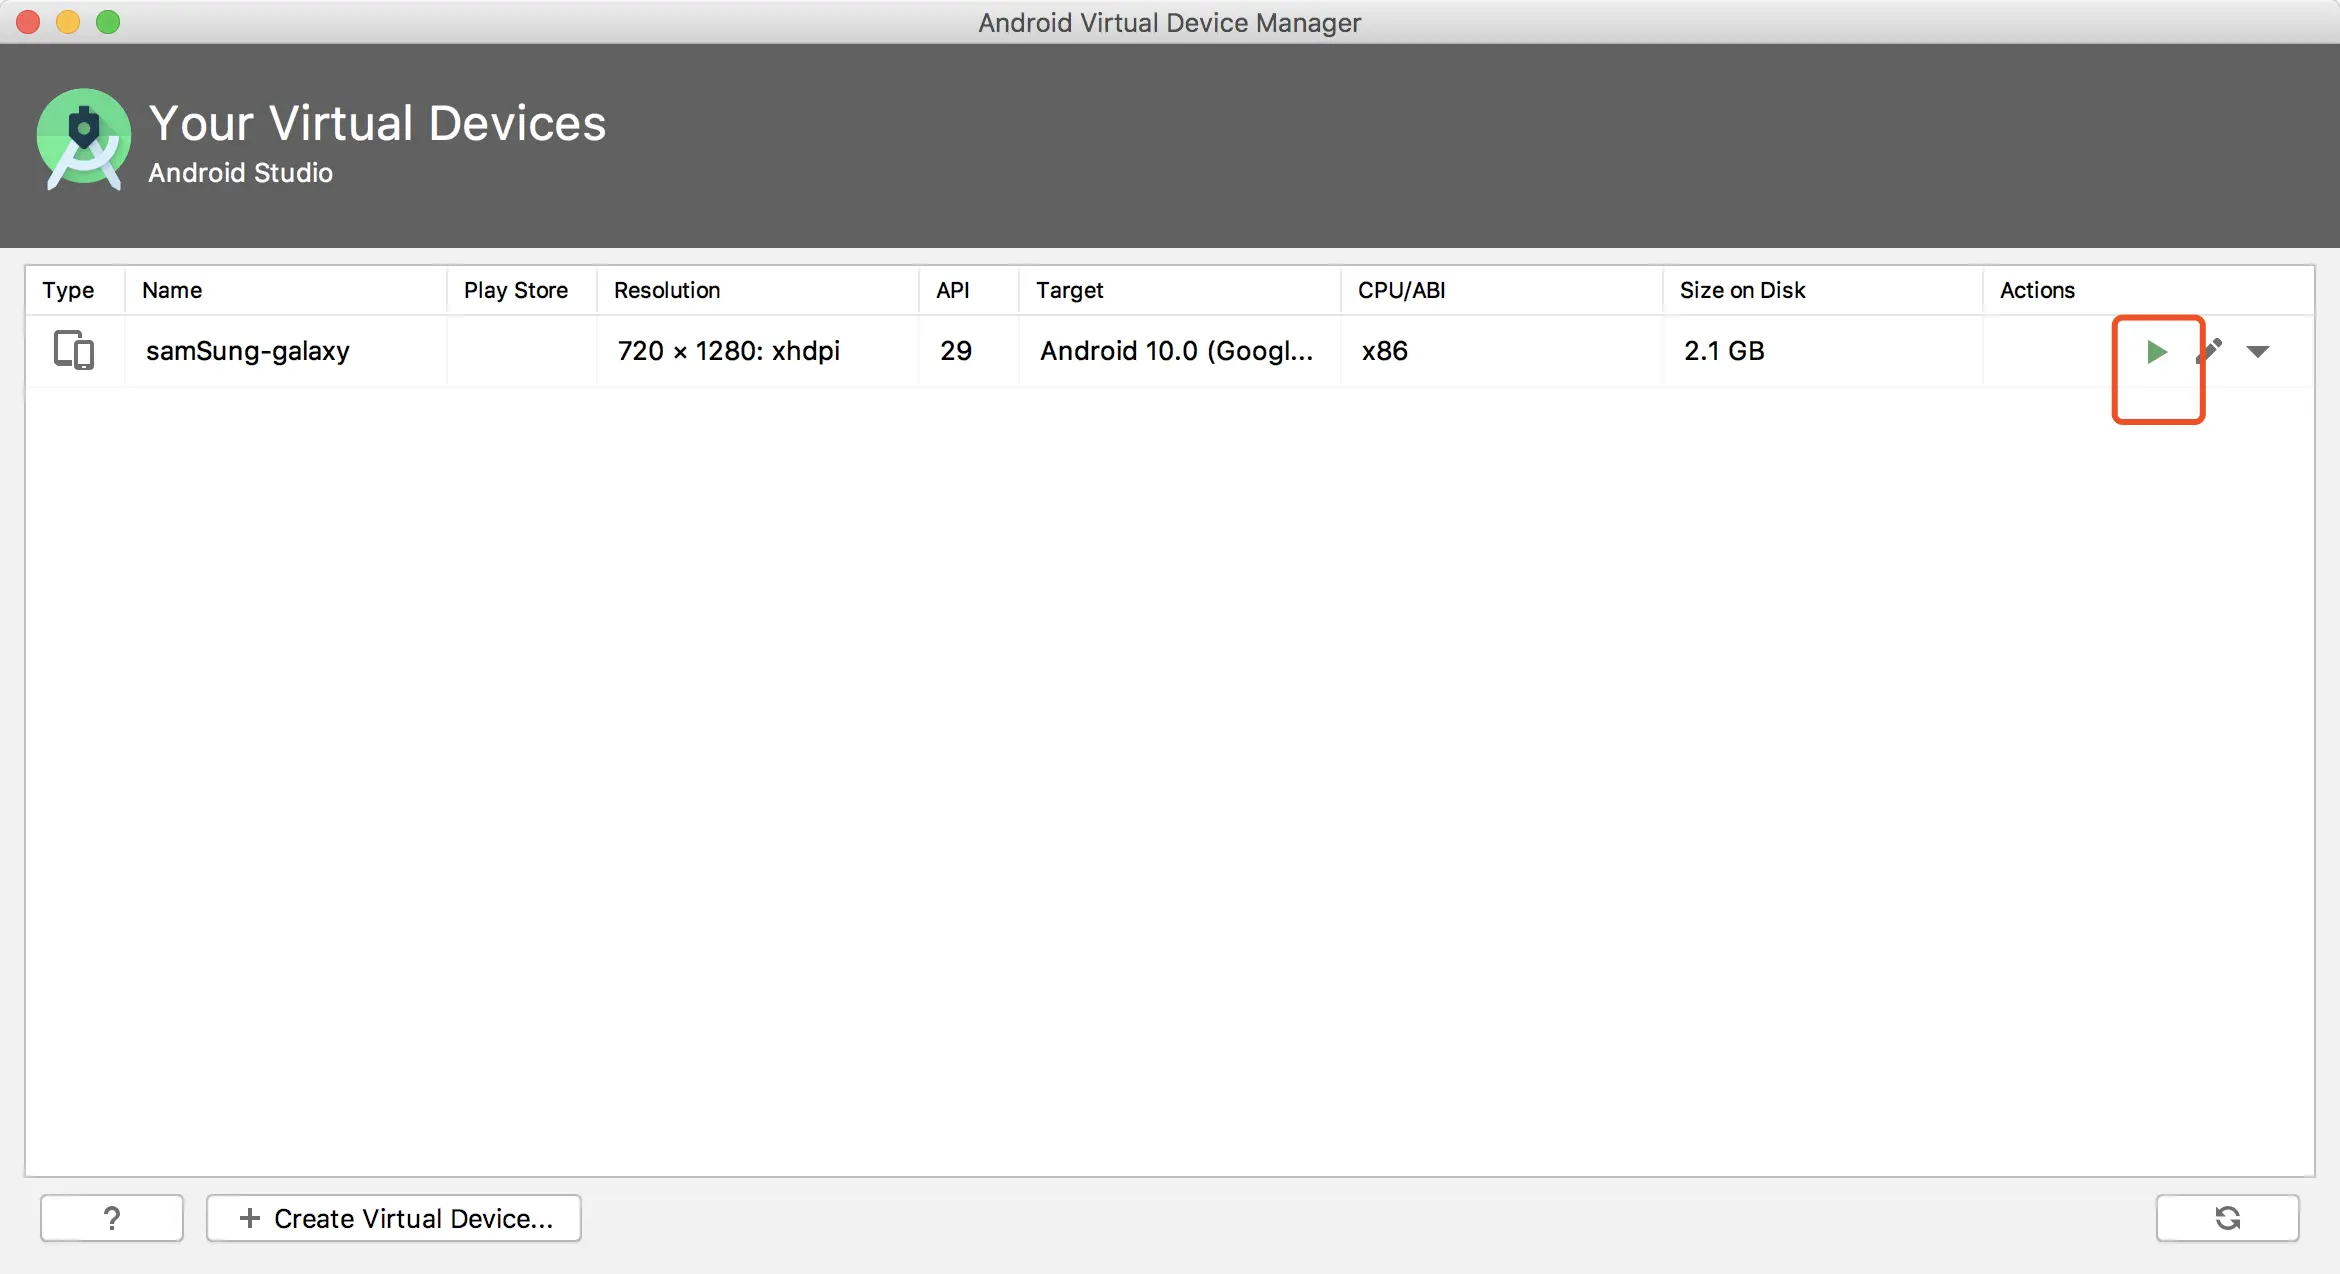Click the refresh icon button
The height and width of the screenshot is (1274, 2340).
tap(2227, 1218)
